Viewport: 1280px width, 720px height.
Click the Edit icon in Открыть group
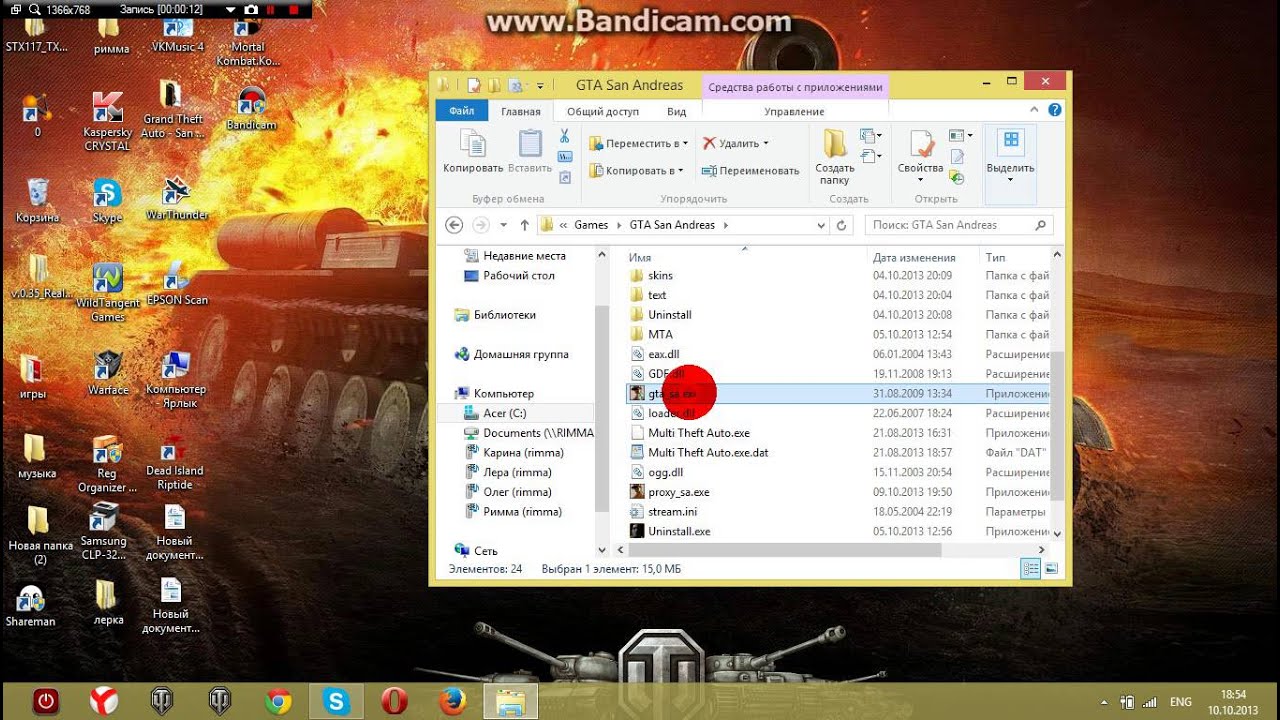coord(957,157)
